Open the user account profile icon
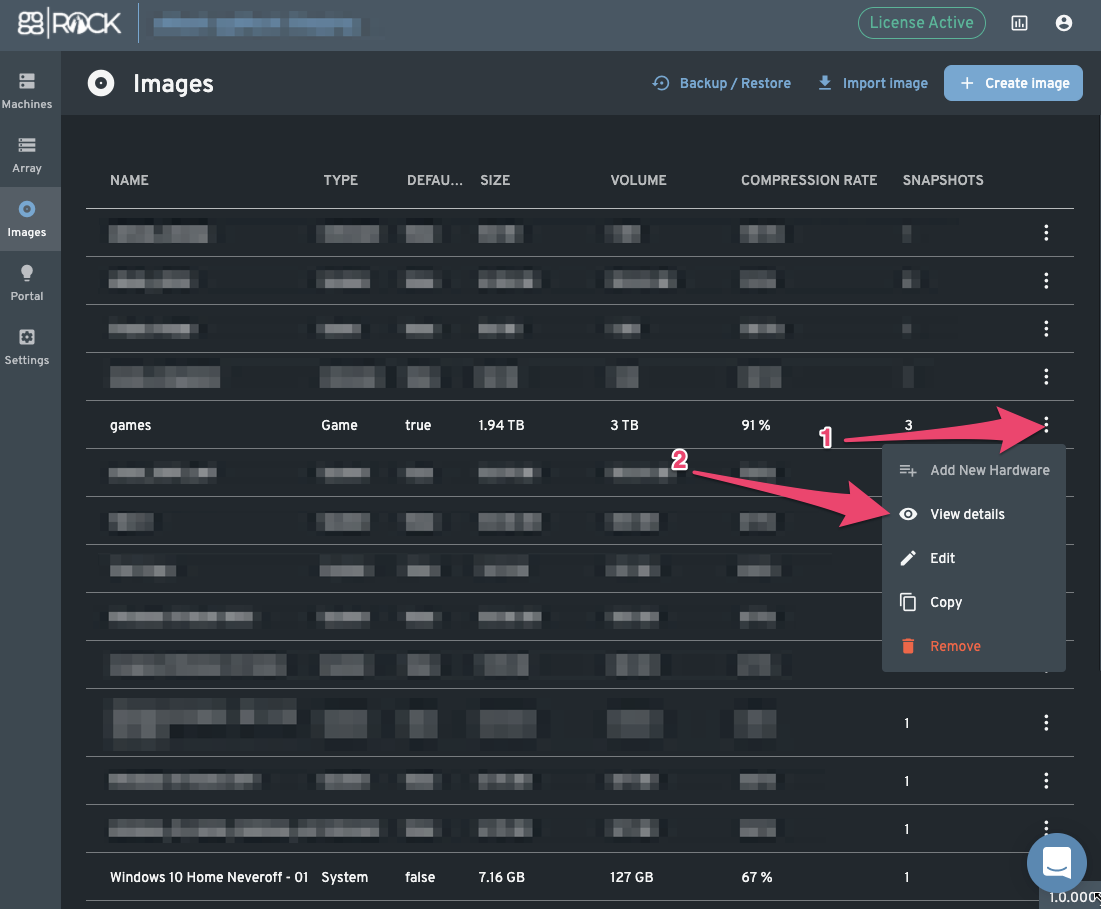Image resolution: width=1101 pixels, height=909 pixels. (x=1064, y=23)
